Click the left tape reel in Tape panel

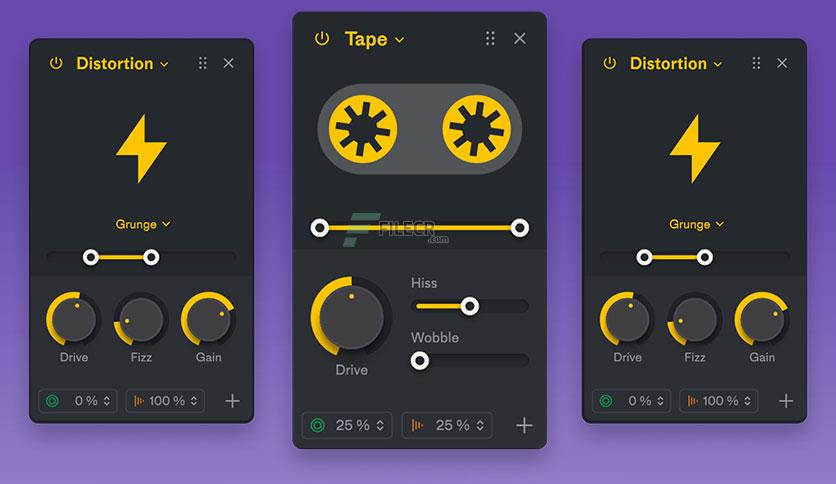(x=363, y=129)
